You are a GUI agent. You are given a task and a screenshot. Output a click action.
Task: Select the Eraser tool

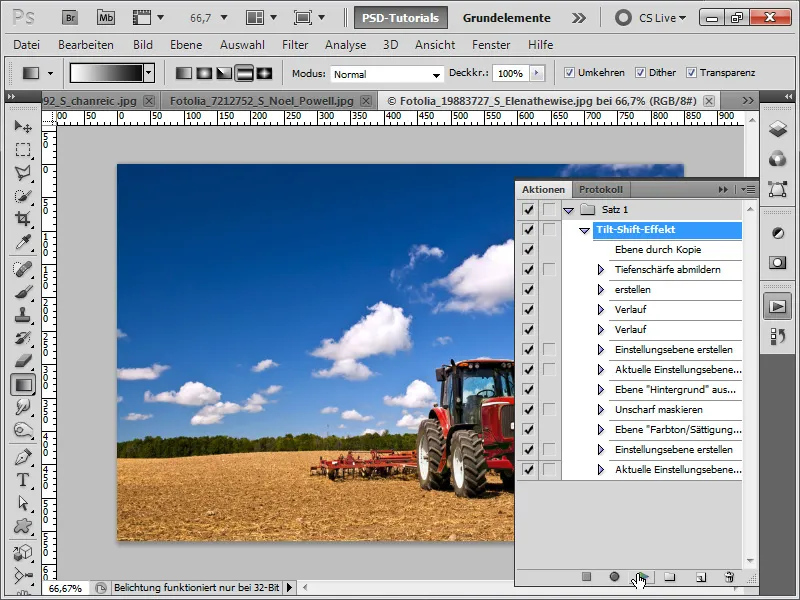click(x=22, y=361)
